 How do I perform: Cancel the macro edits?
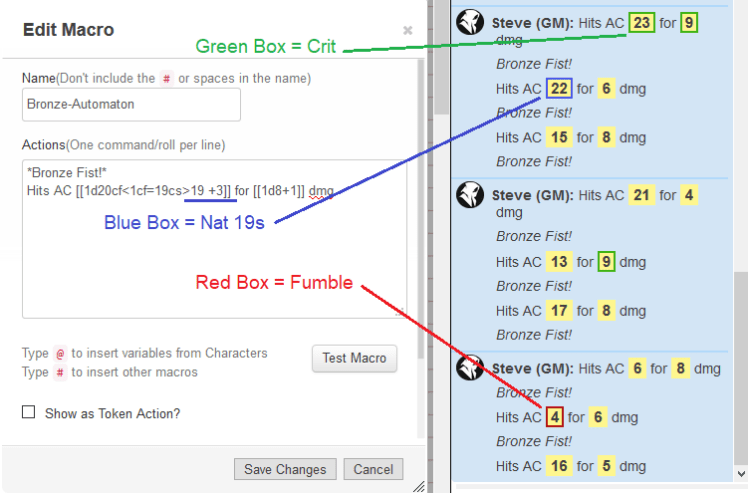pyautogui.click(x=373, y=469)
